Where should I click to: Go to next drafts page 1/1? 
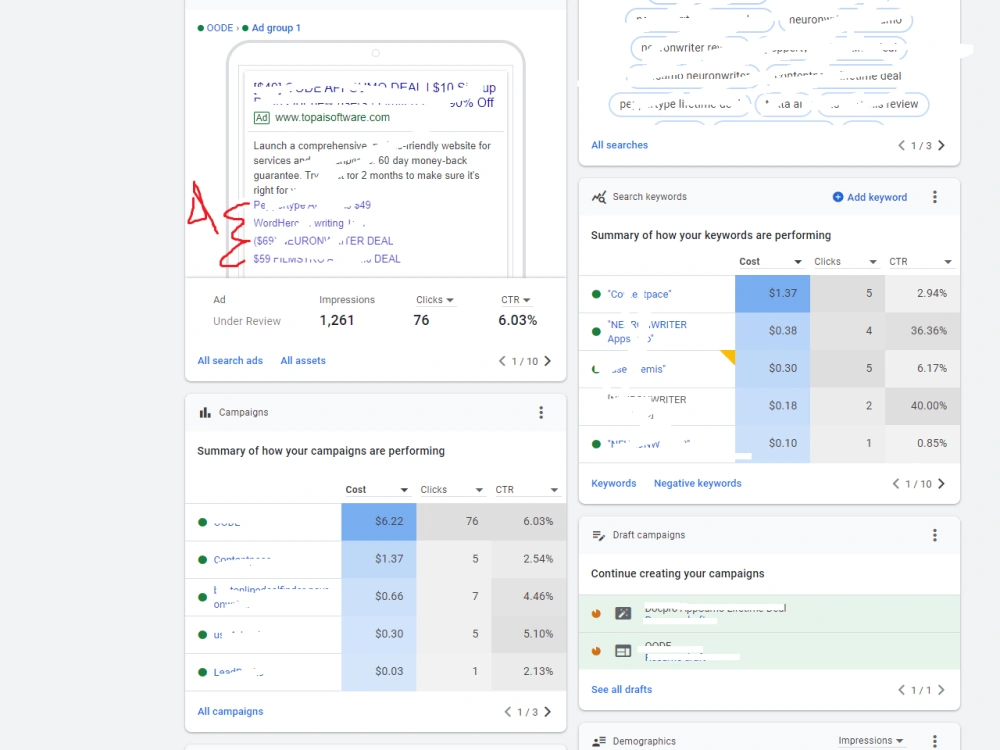tap(941, 690)
